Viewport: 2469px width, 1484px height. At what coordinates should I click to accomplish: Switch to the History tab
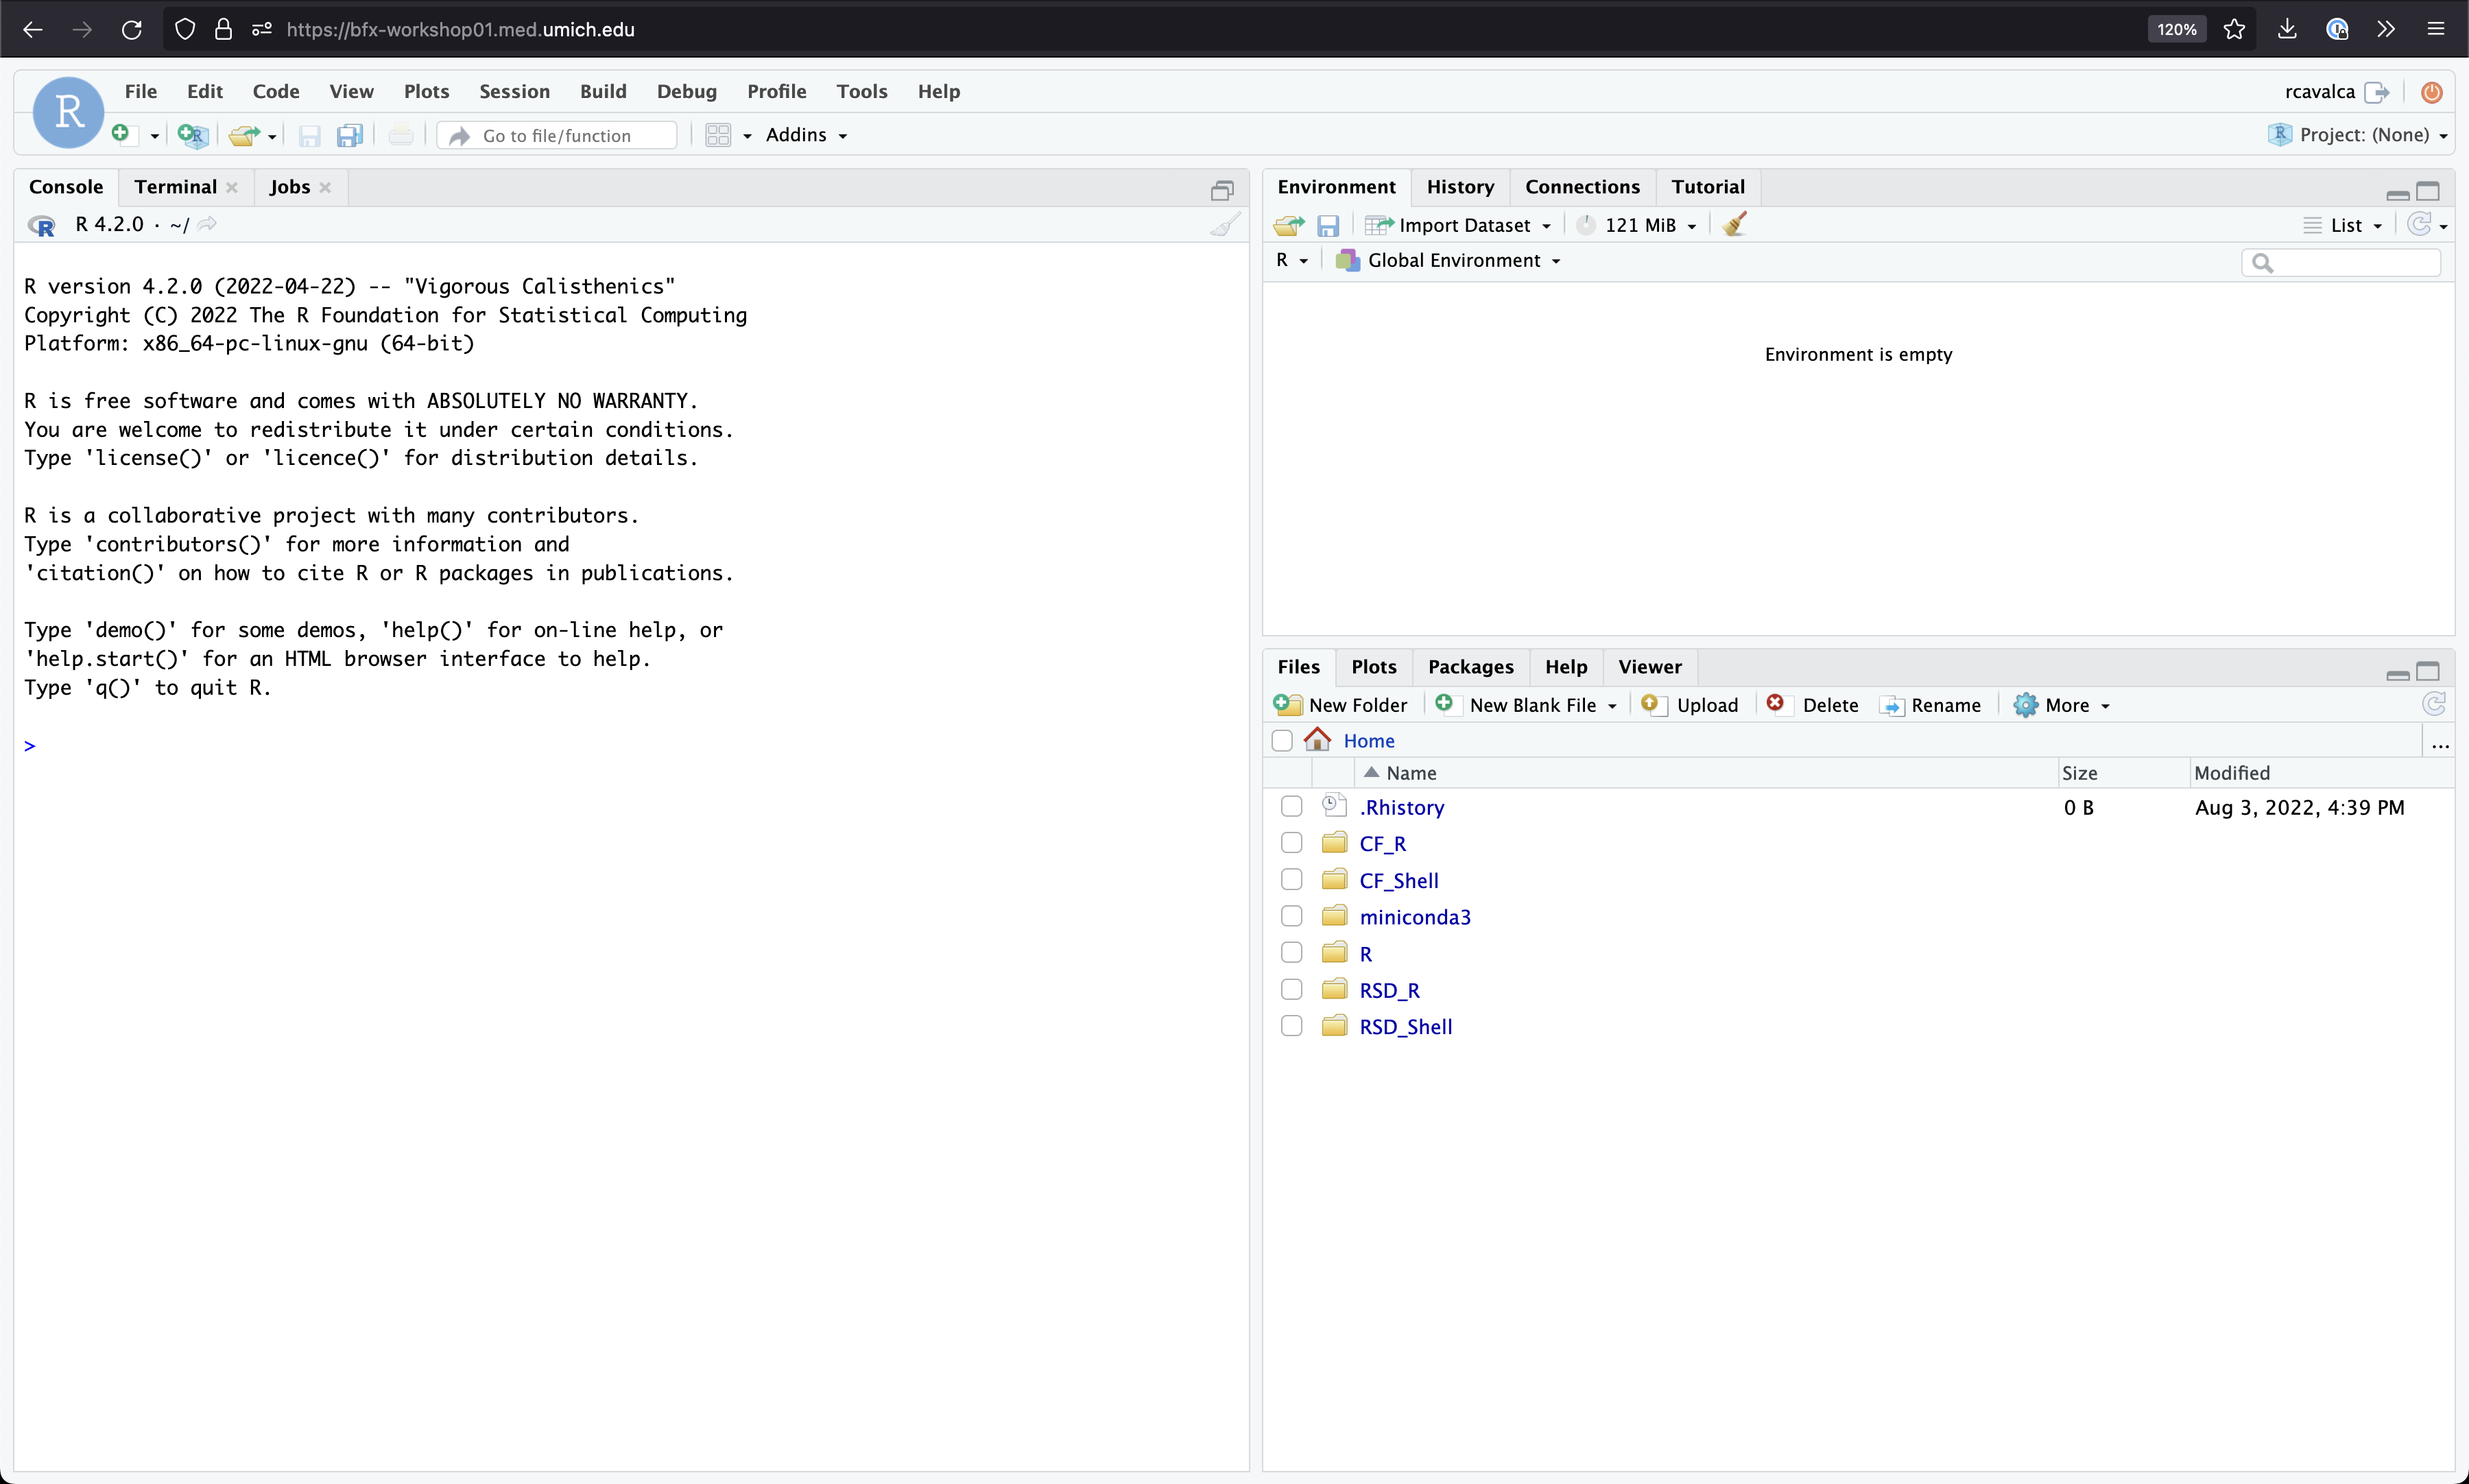(x=1460, y=187)
